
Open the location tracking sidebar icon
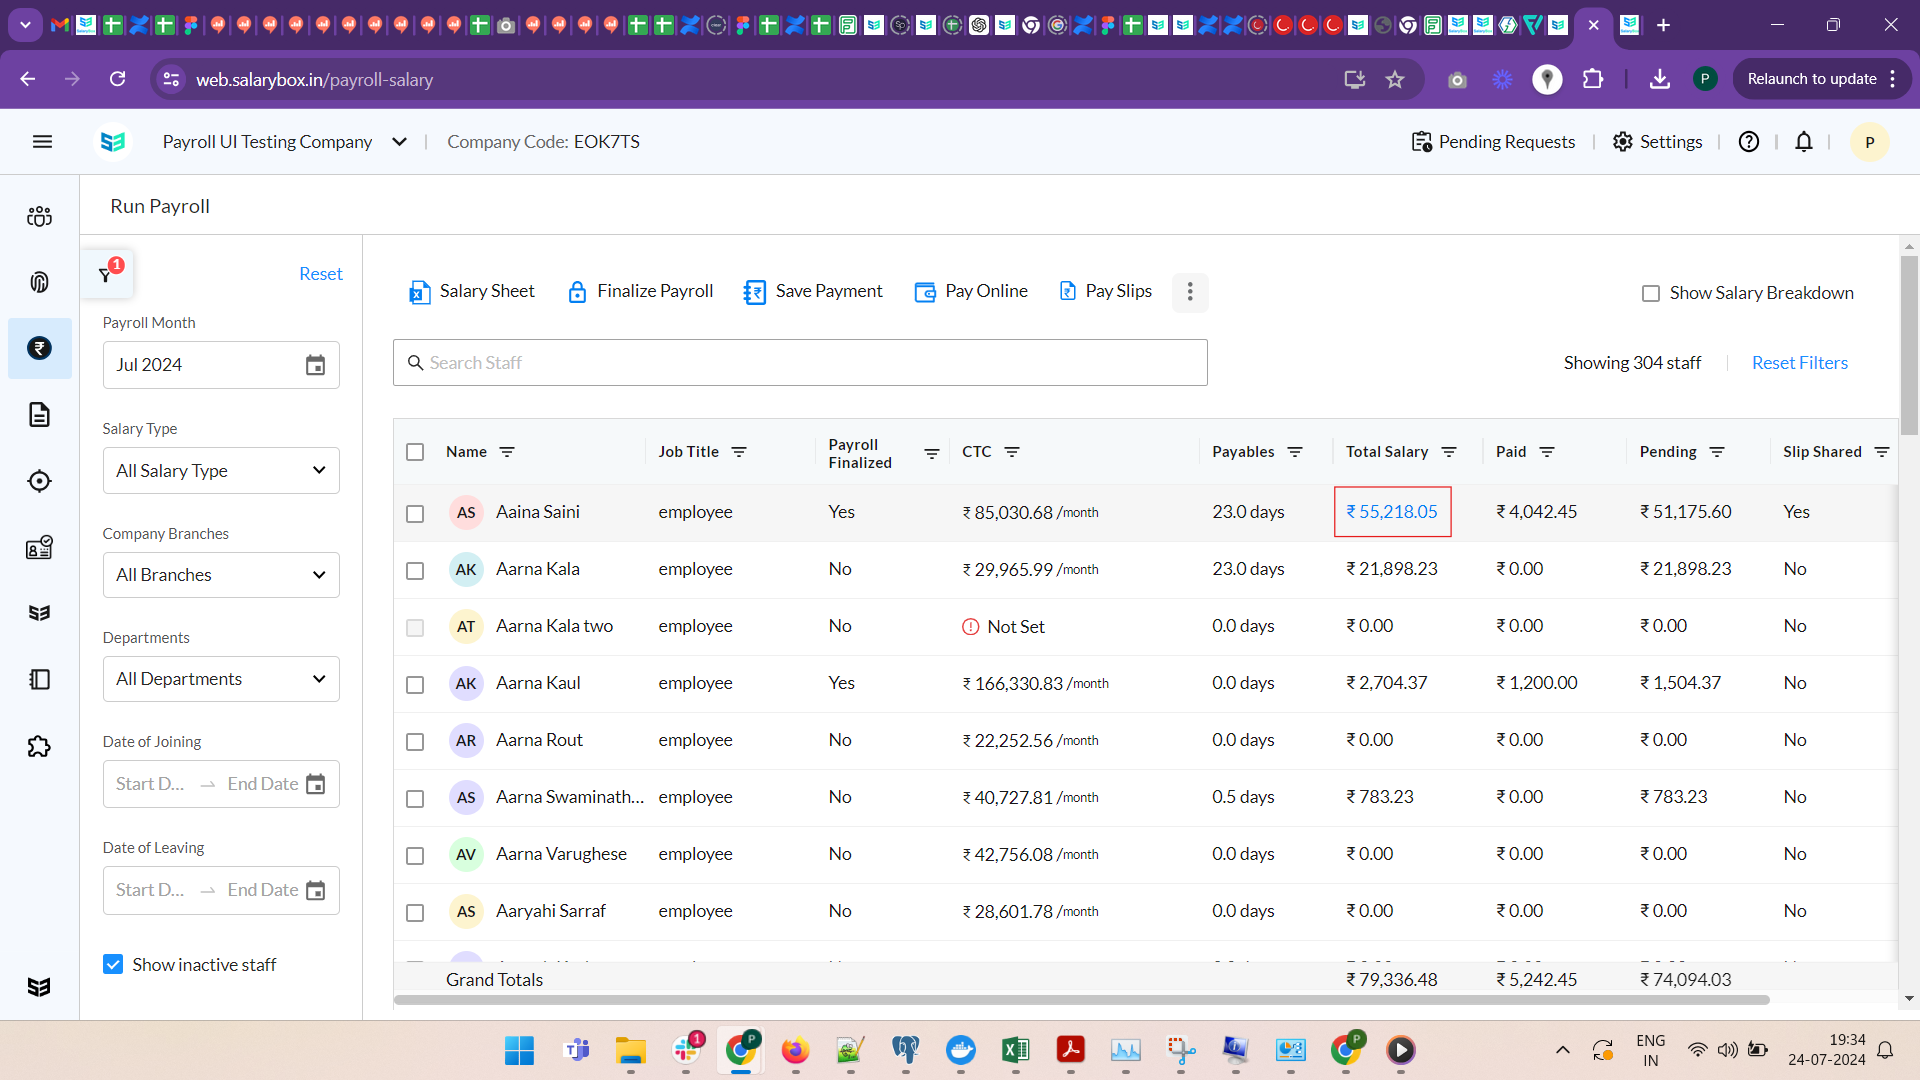pos(39,481)
